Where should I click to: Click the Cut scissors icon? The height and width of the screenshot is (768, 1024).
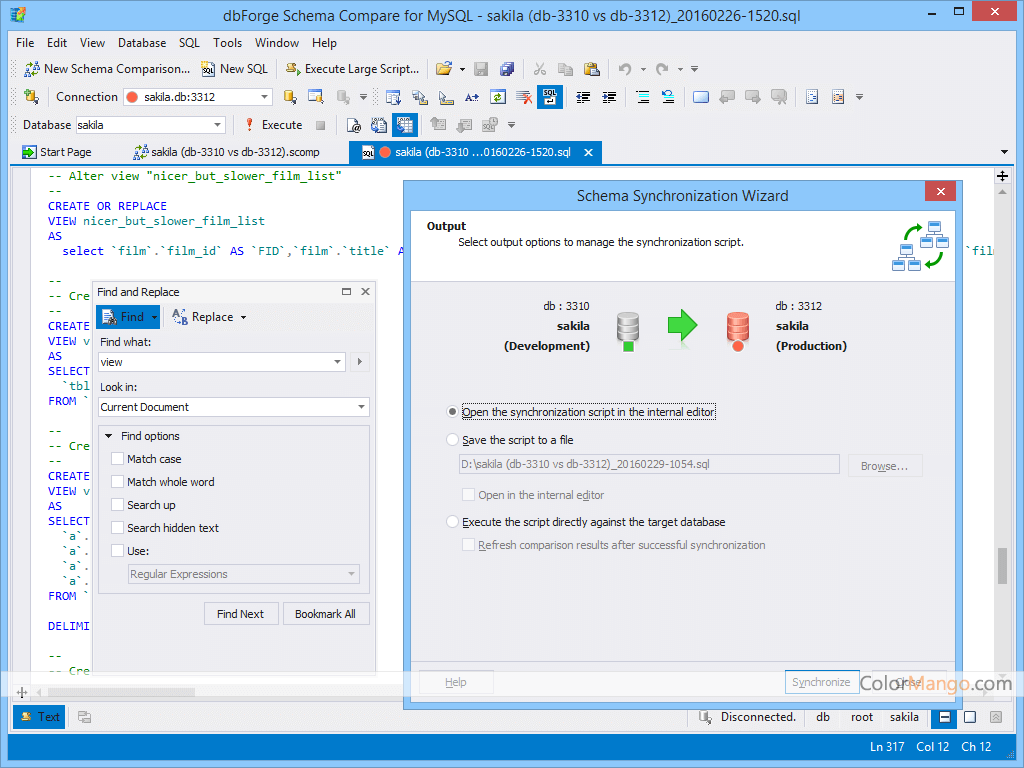click(539, 69)
